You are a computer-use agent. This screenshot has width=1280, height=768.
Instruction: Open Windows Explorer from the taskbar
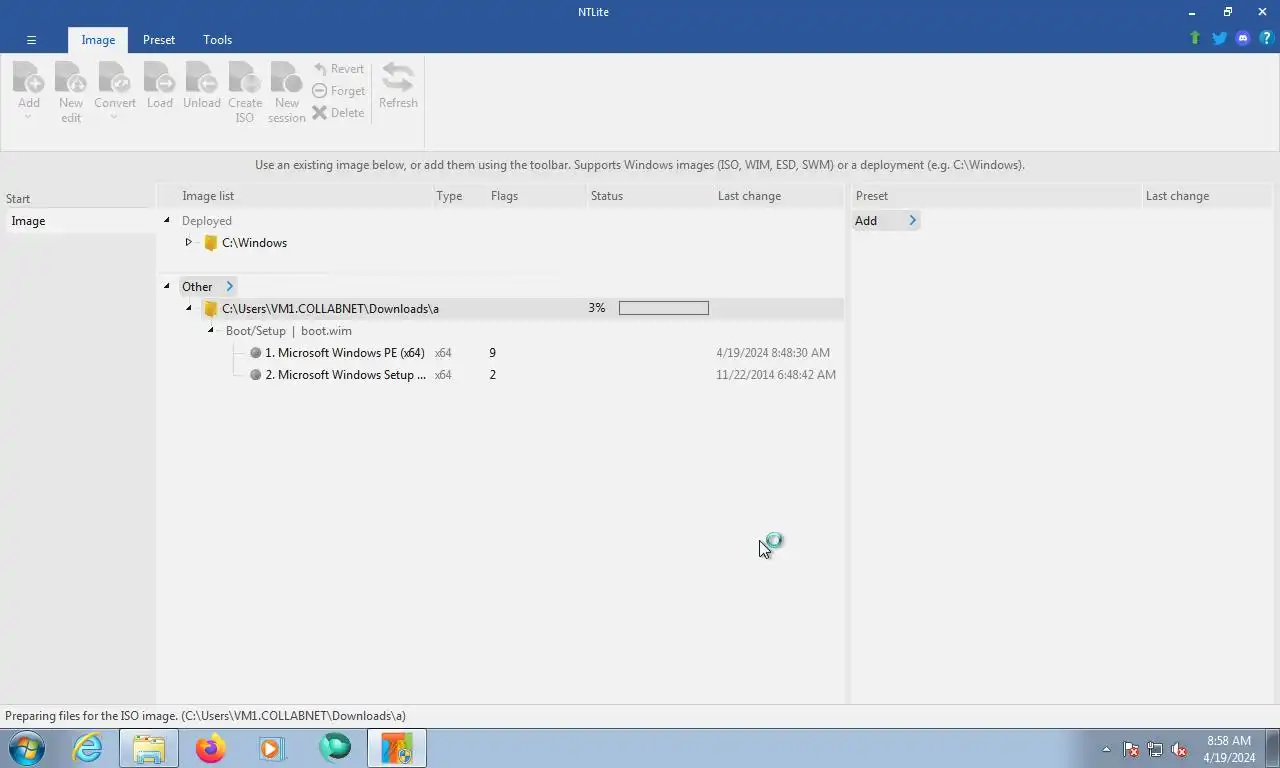149,748
